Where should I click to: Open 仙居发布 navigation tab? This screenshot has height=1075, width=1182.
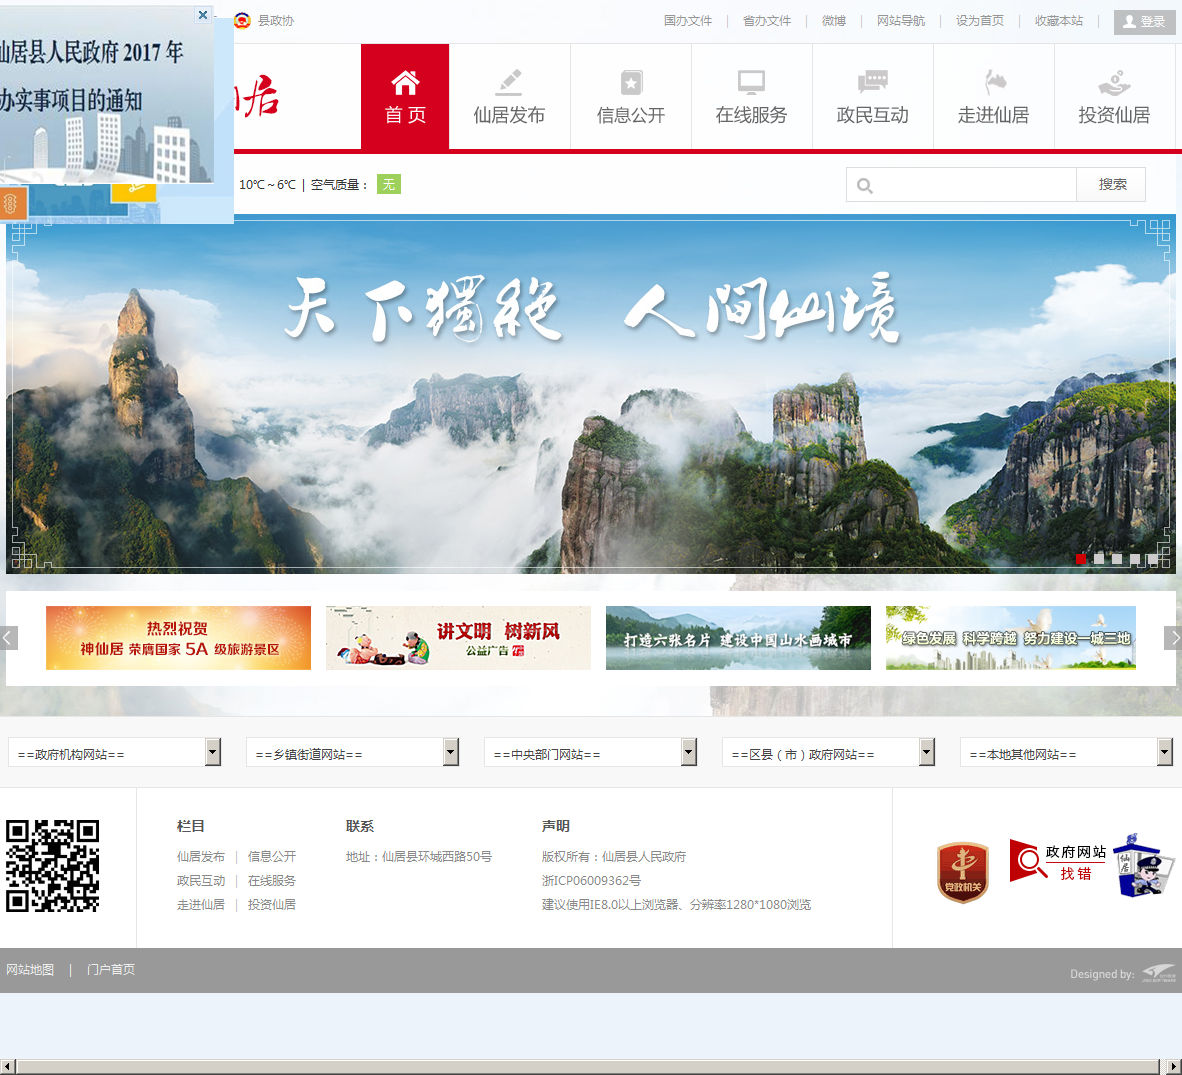click(x=509, y=96)
